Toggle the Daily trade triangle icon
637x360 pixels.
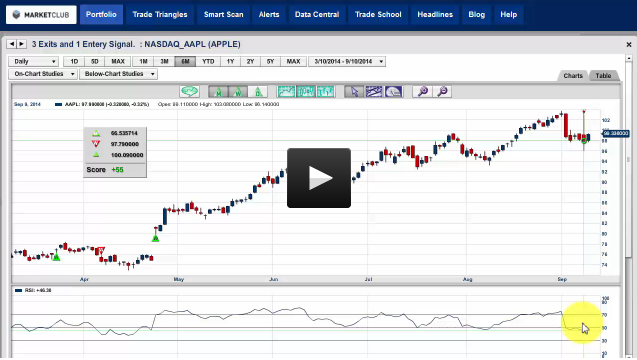pos(258,91)
